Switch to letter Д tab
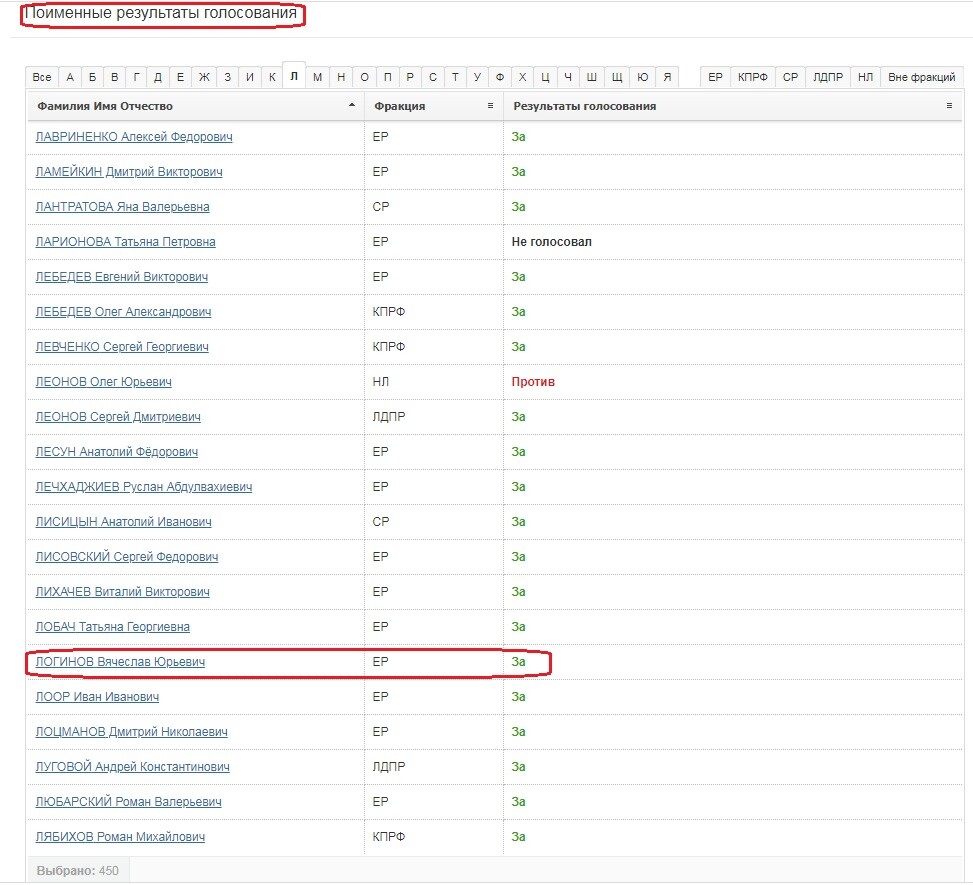The image size is (973, 885). click(158, 77)
